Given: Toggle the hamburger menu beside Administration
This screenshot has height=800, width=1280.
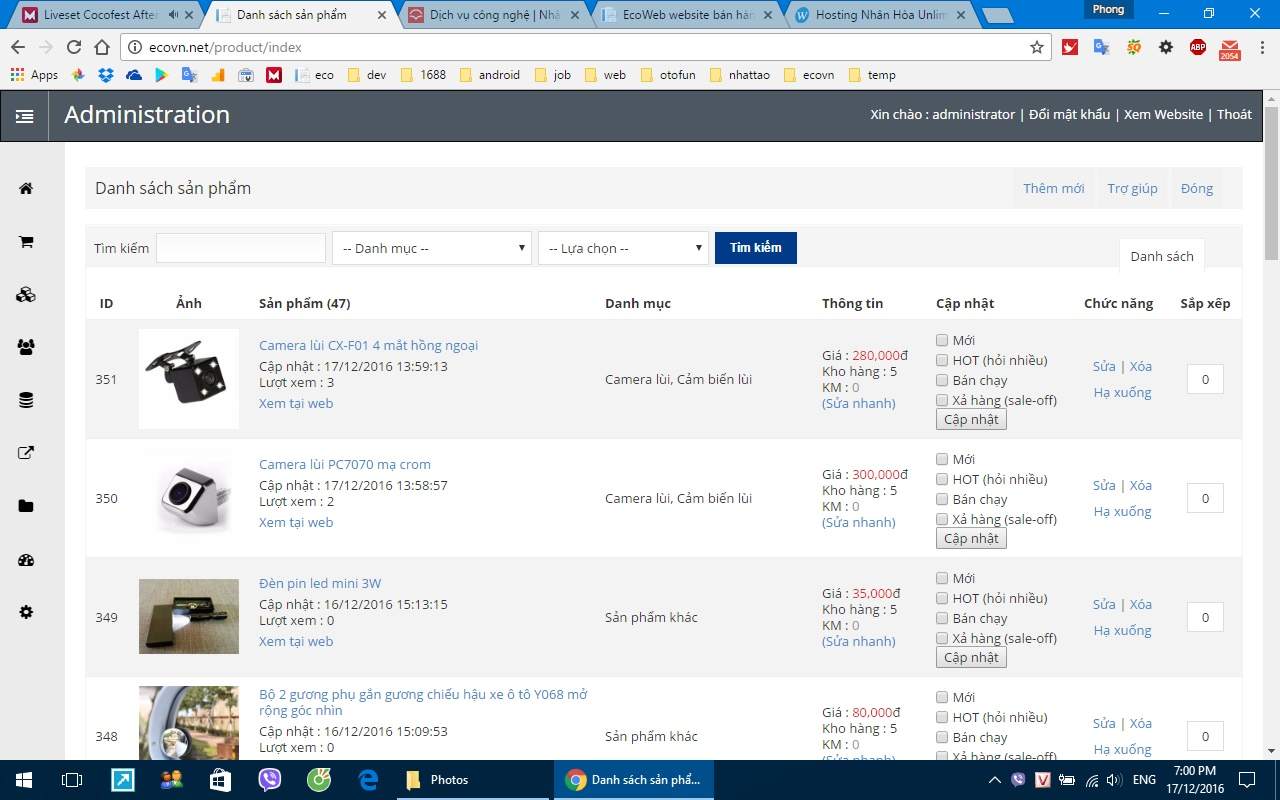Looking at the screenshot, I should (x=25, y=116).
